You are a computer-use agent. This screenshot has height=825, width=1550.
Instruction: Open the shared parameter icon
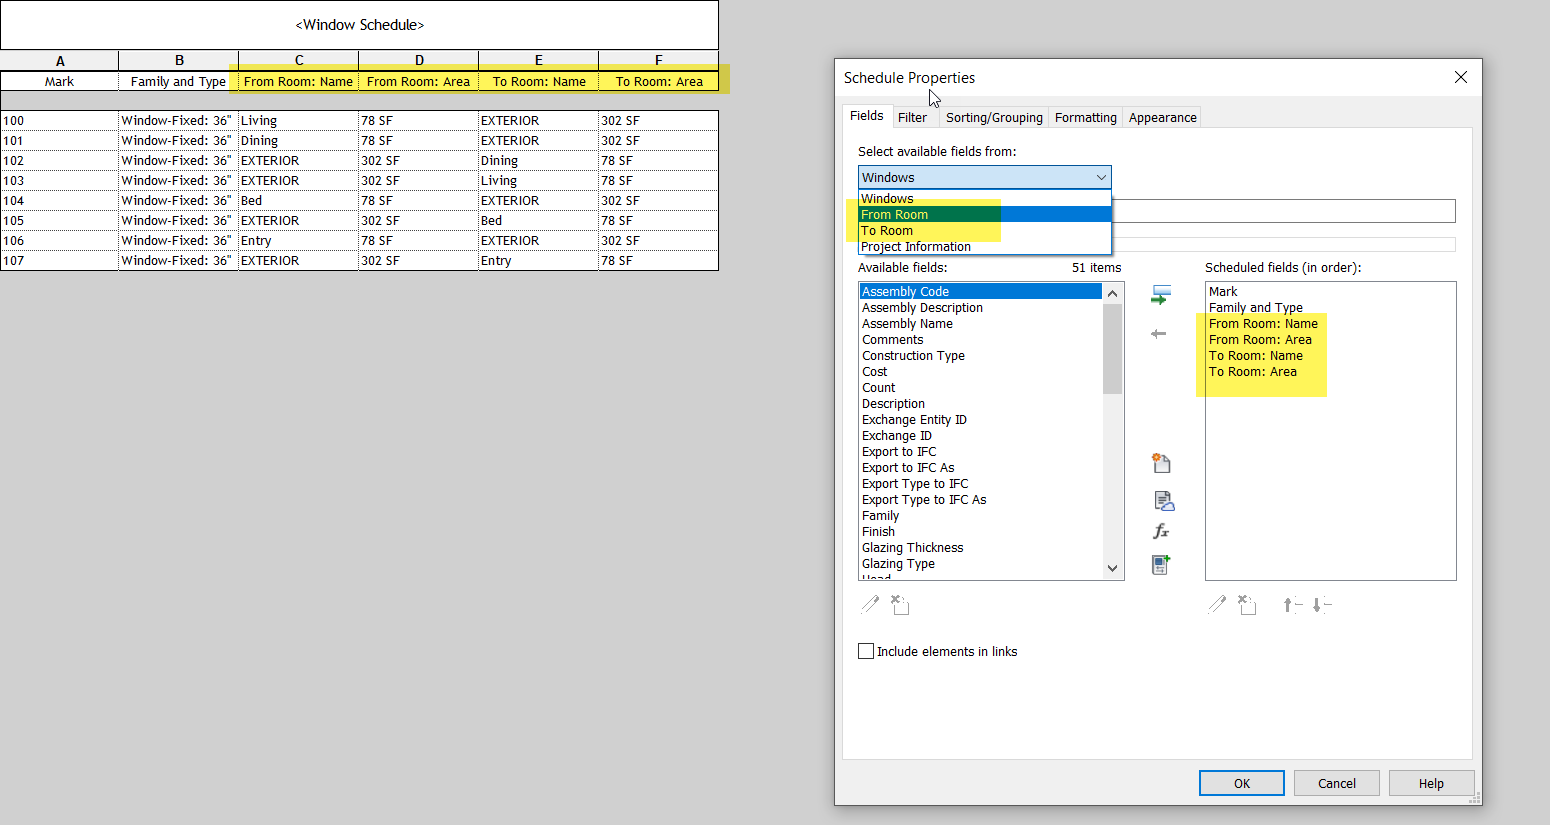pos(1161,500)
